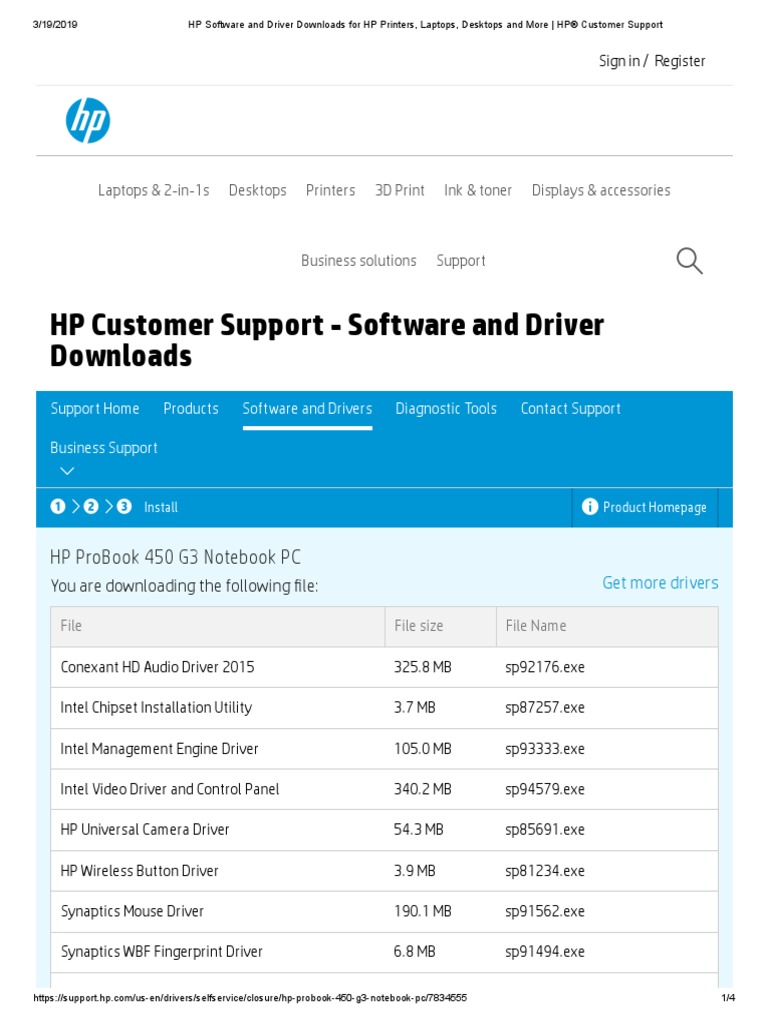Viewport: 768px width, 1024px height.
Task: Click step 3 circle icon
Action: tap(124, 507)
